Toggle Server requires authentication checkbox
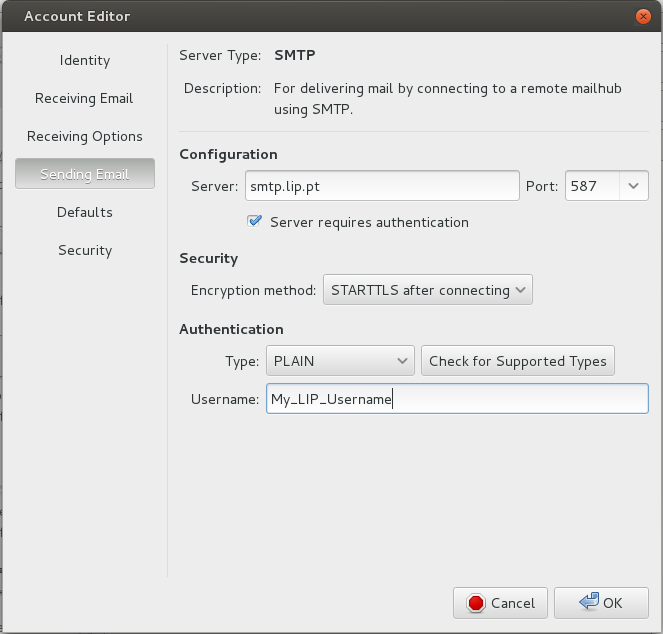 point(254,222)
